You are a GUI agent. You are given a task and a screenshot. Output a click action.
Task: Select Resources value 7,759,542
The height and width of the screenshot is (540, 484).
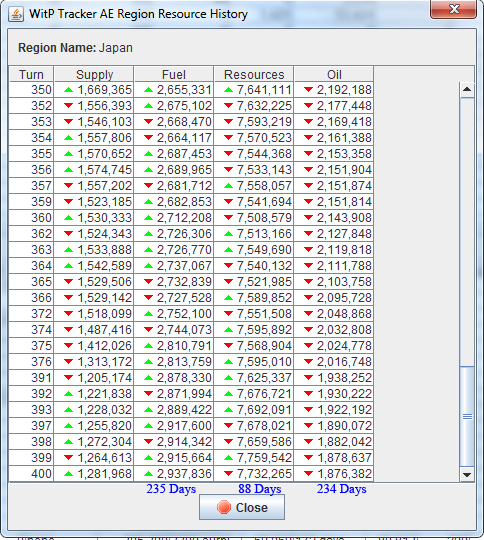point(254,458)
